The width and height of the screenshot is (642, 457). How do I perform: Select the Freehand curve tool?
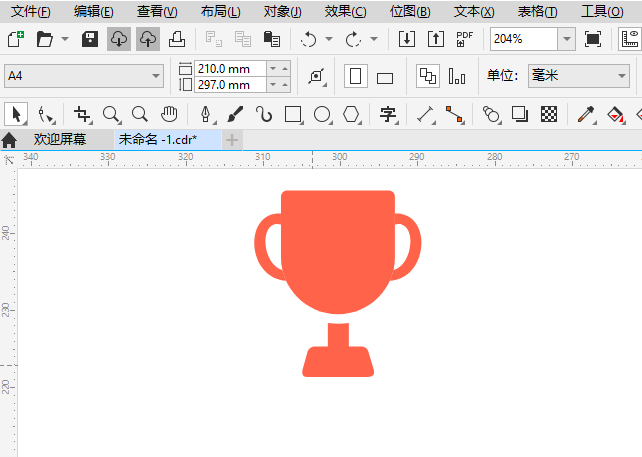tap(264, 114)
